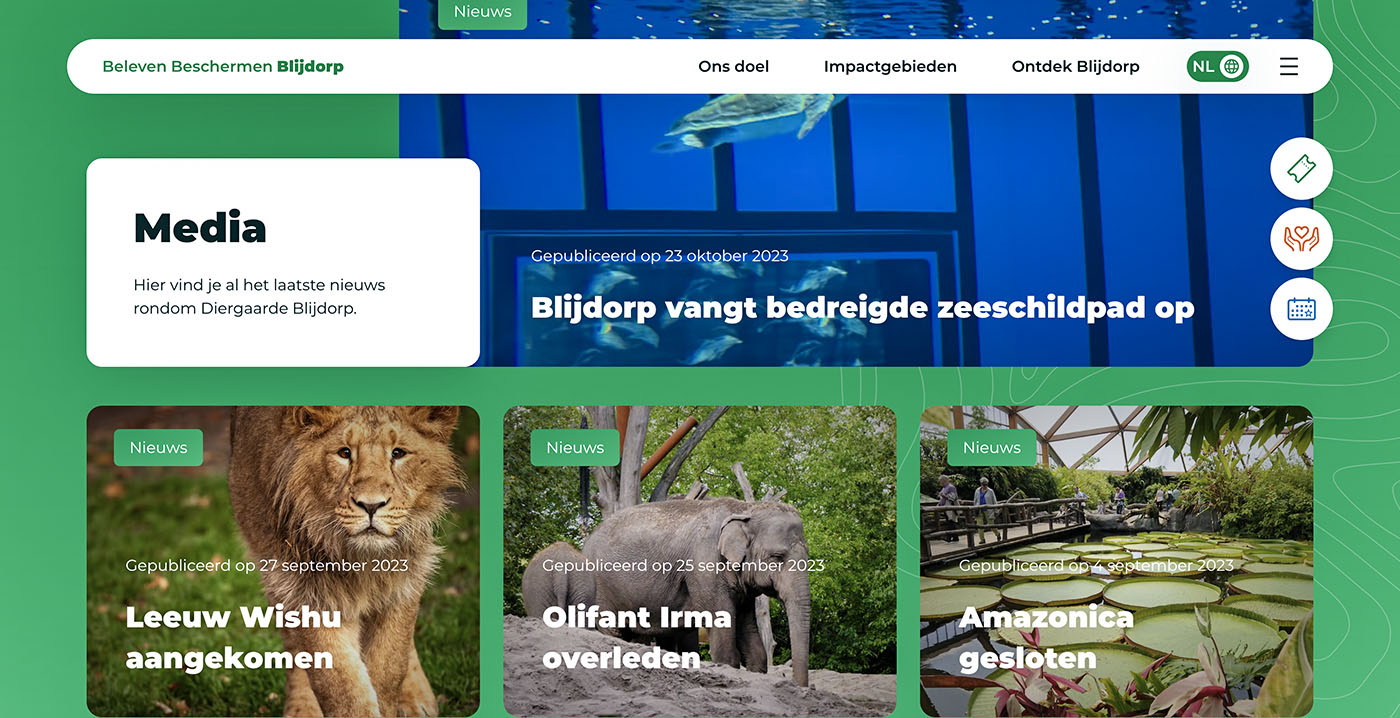This screenshot has height=718, width=1400.
Task: Open the zeeschildpad headline article
Action: 862,307
